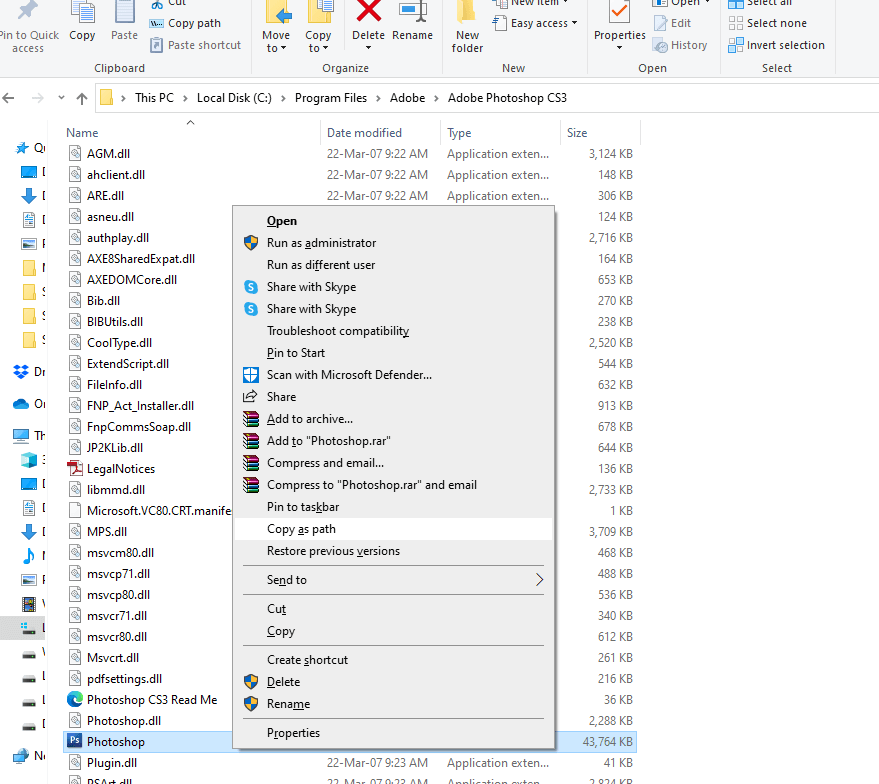Click Create shortcut in context menu
Screen dimensions: 879x784
click(x=307, y=660)
